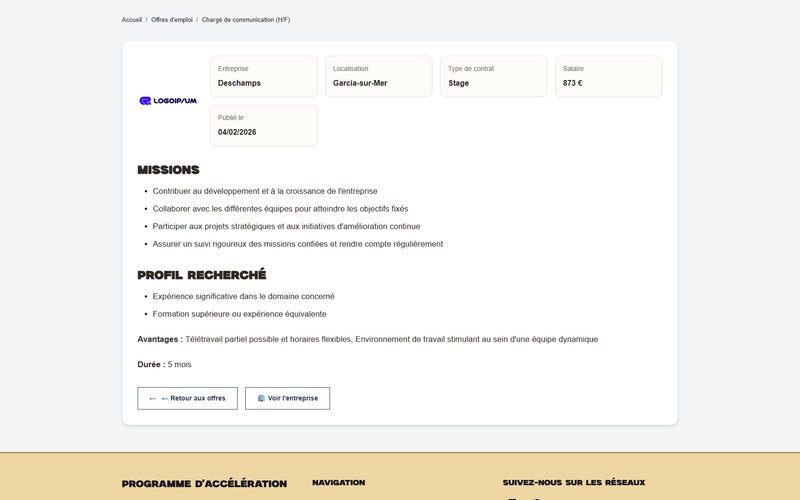Image resolution: width=800 pixels, height=500 pixels.
Task: Select mission 'Contribuer au développement et à la croissance'
Action: coord(265,191)
